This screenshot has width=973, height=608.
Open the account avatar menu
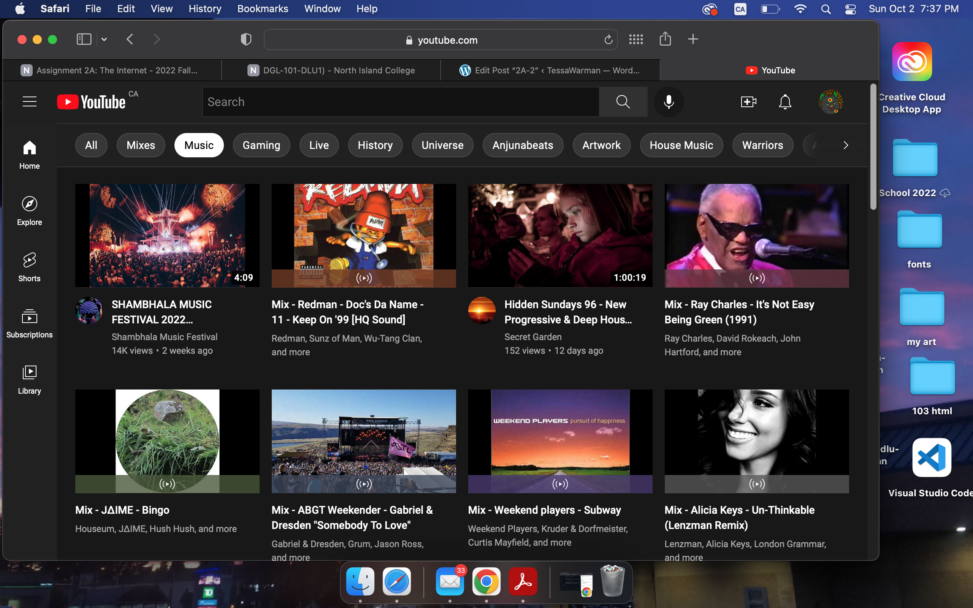[x=830, y=102]
